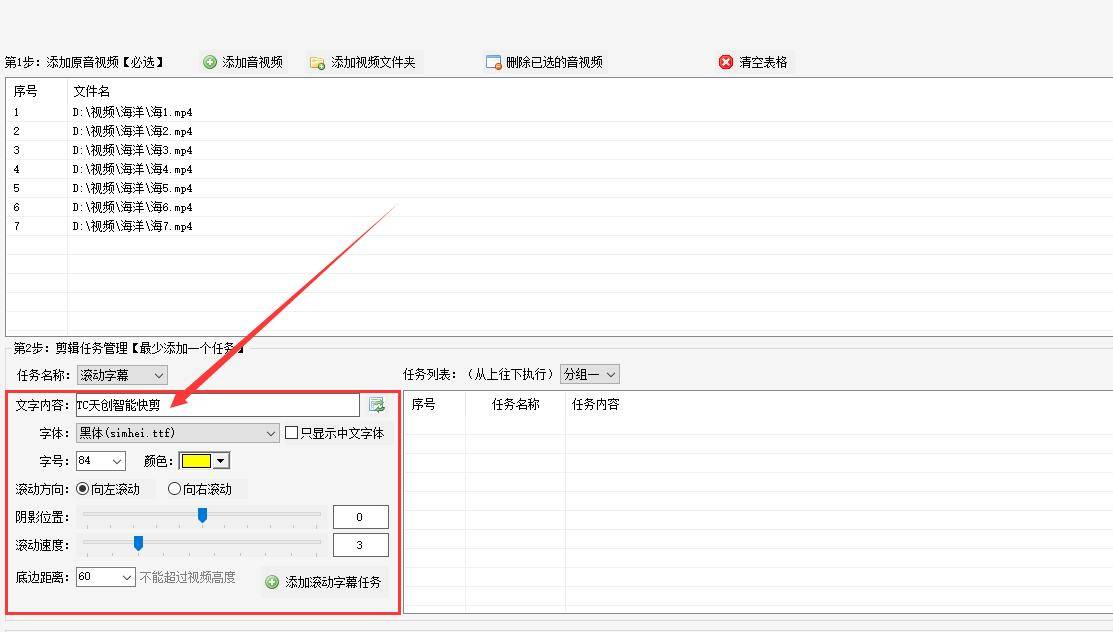
Task: Select the 向左滚动 radio button
Action: tap(82, 489)
